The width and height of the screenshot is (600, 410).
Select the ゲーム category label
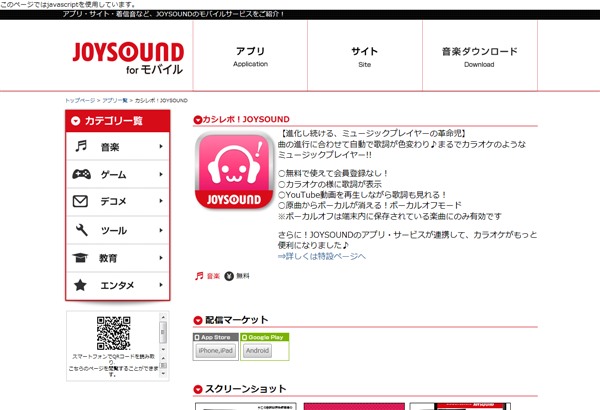113,175
